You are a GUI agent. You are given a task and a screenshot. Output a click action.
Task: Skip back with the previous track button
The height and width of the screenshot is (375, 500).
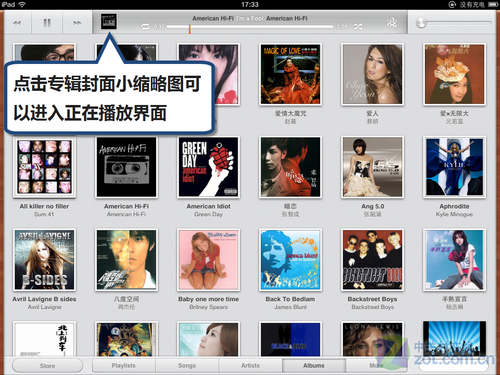[x=17, y=23]
